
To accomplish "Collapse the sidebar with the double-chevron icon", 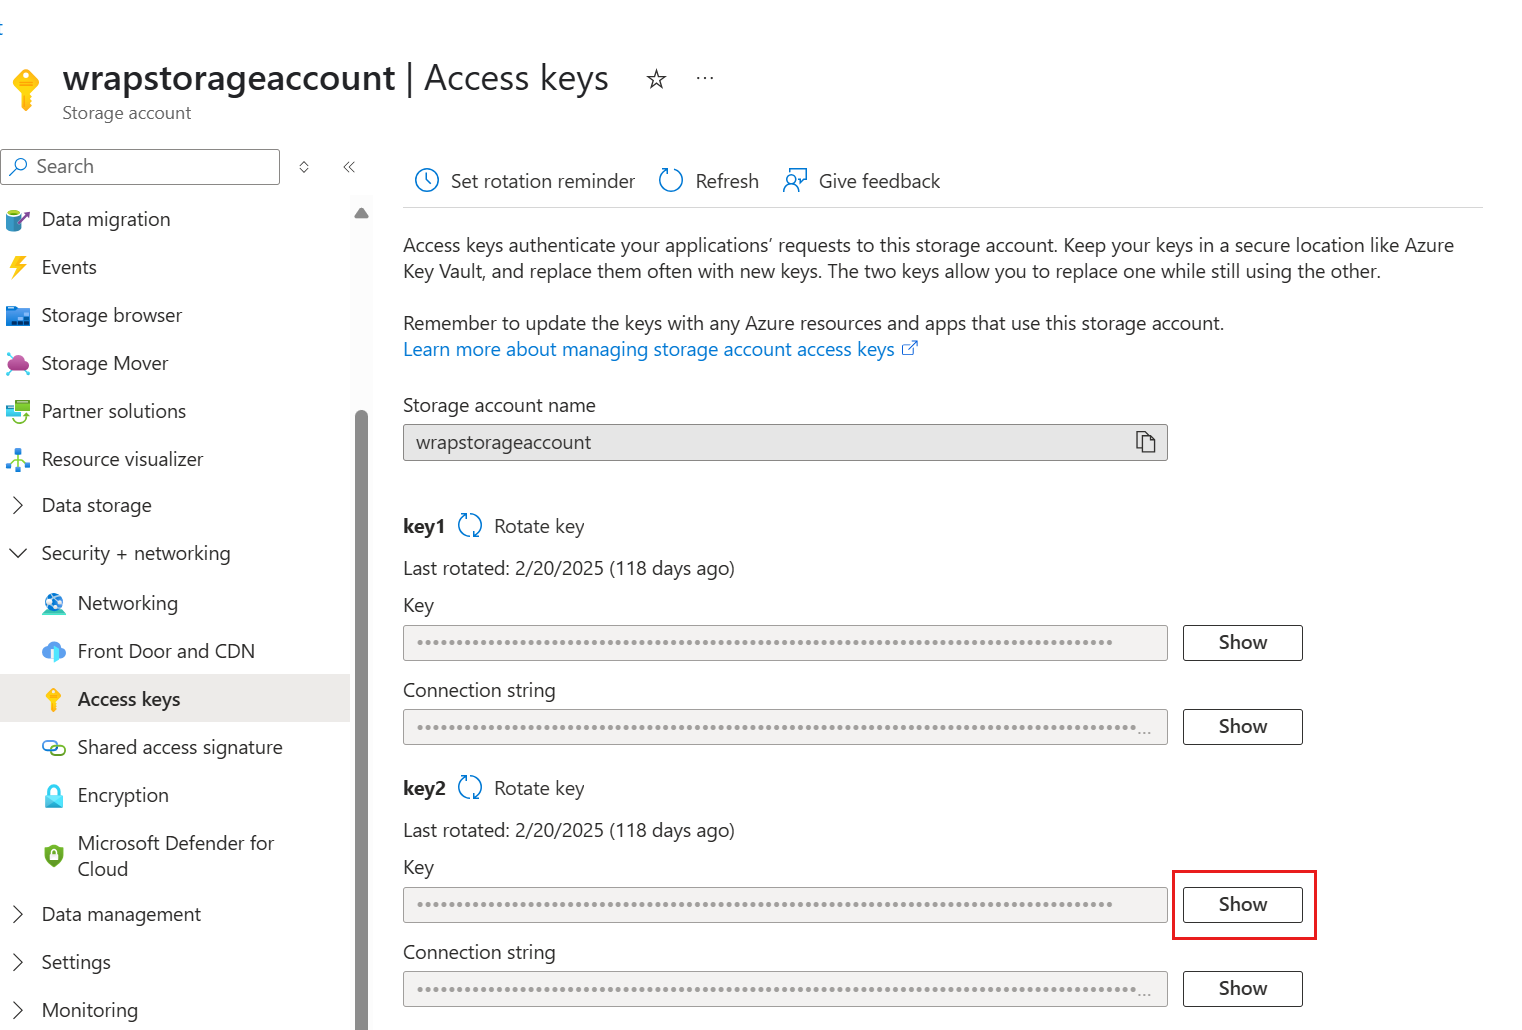I will (349, 167).
